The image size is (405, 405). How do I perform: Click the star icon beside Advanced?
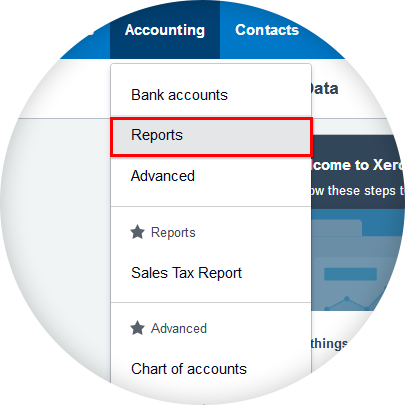pos(137,328)
